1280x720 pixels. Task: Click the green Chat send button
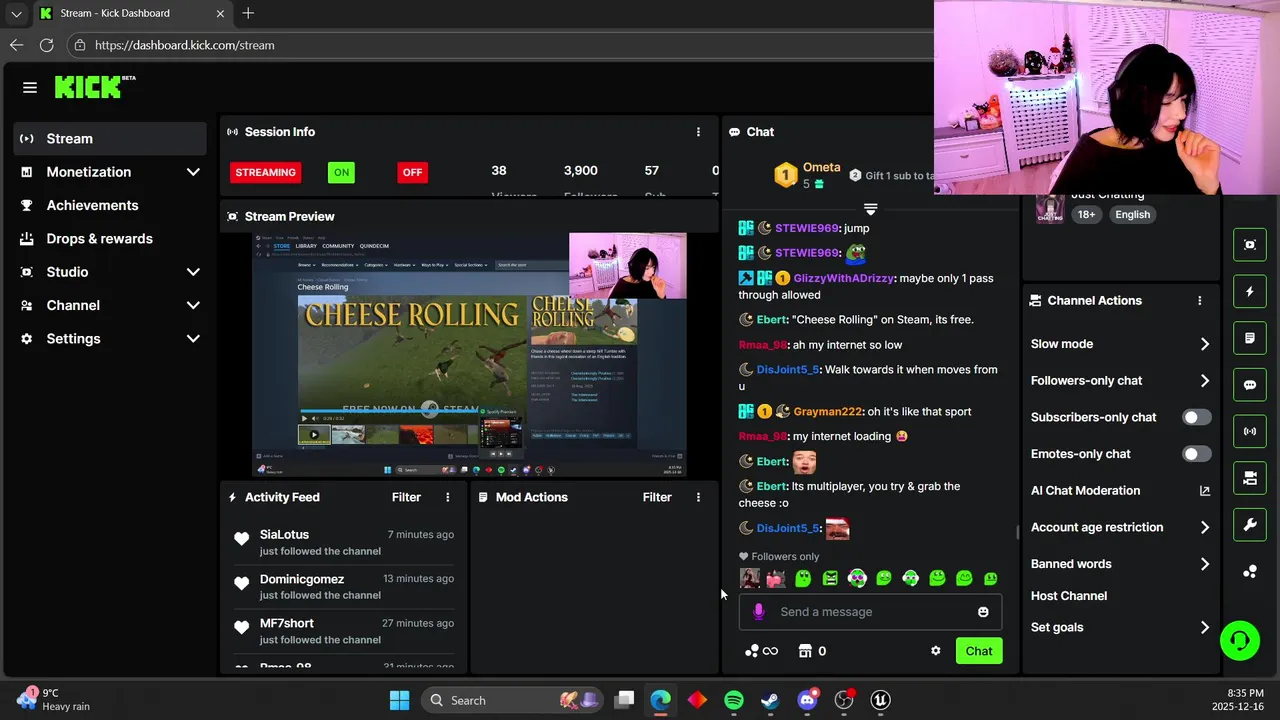pyautogui.click(x=979, y=651)
